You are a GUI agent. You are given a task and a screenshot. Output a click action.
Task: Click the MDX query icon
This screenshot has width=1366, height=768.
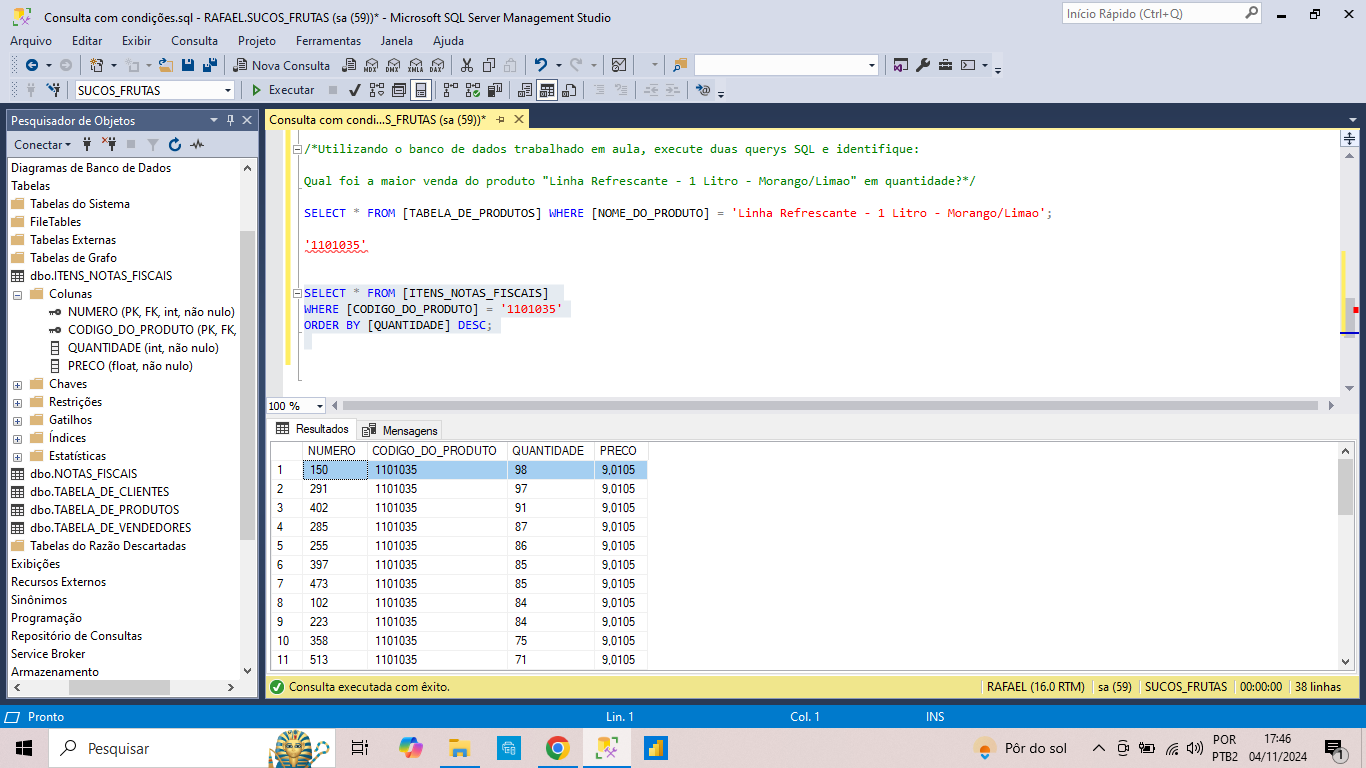(370, 65)
